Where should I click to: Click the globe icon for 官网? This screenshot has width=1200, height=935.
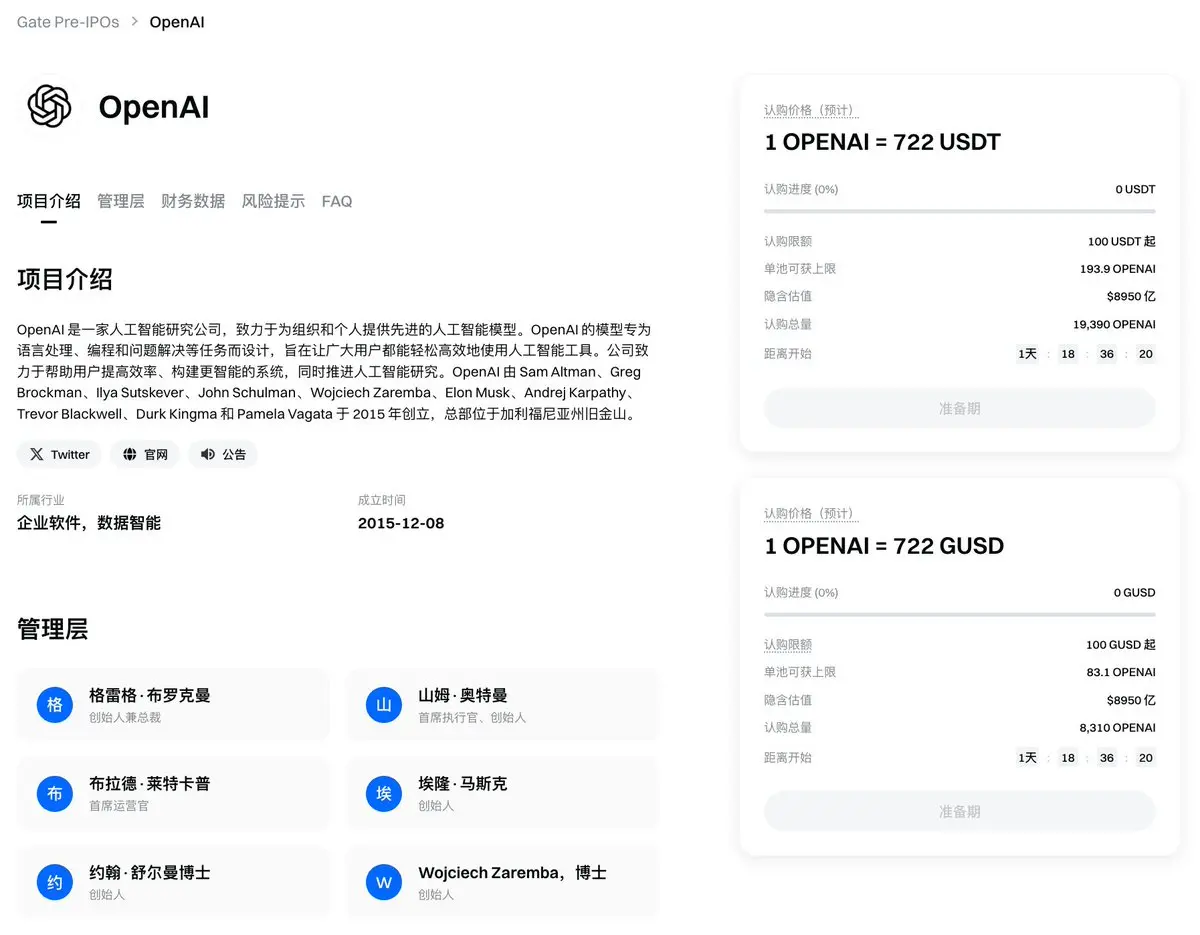[x=130, y=454]
